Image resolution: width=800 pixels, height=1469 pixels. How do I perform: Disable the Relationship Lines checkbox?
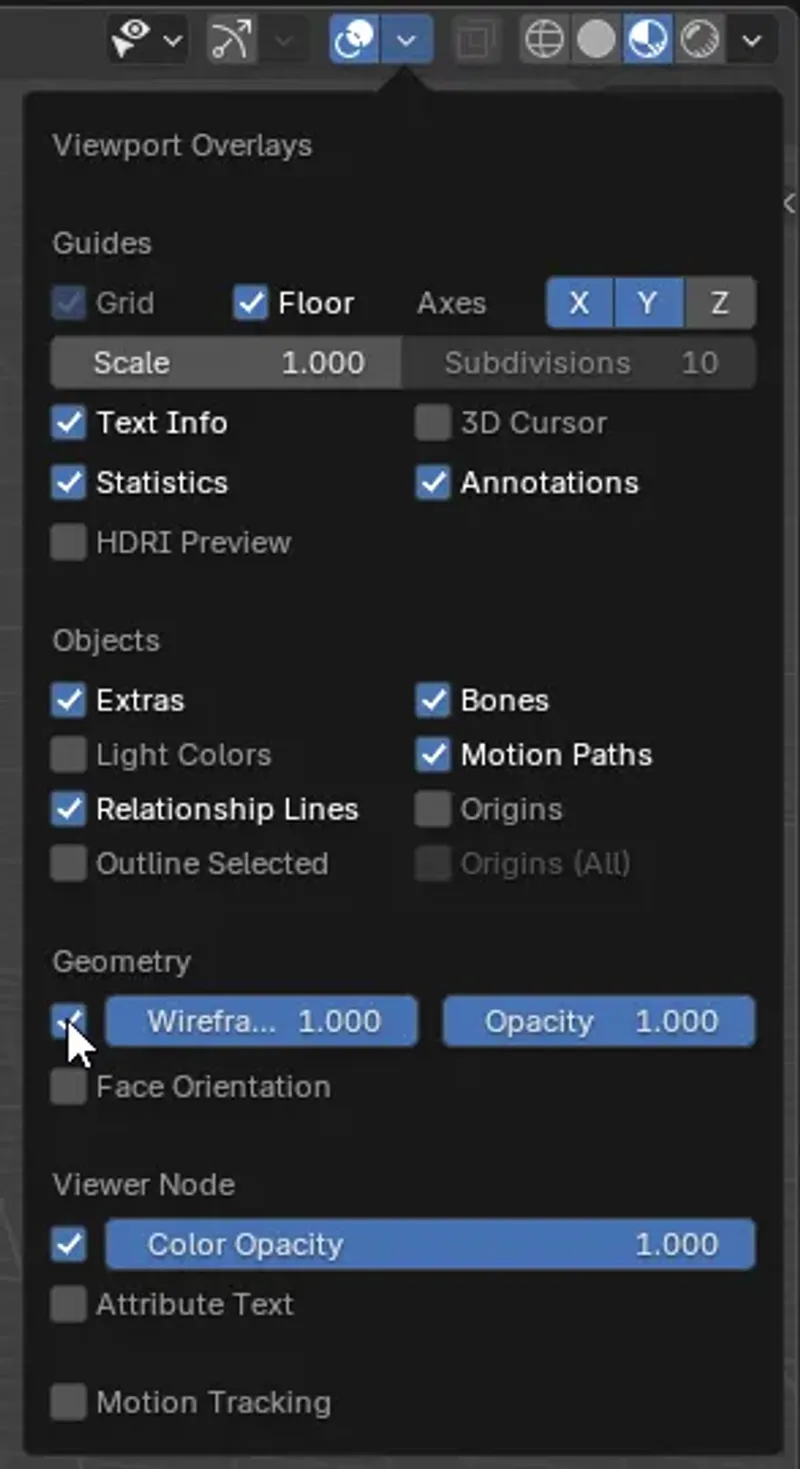pos(68,808)
